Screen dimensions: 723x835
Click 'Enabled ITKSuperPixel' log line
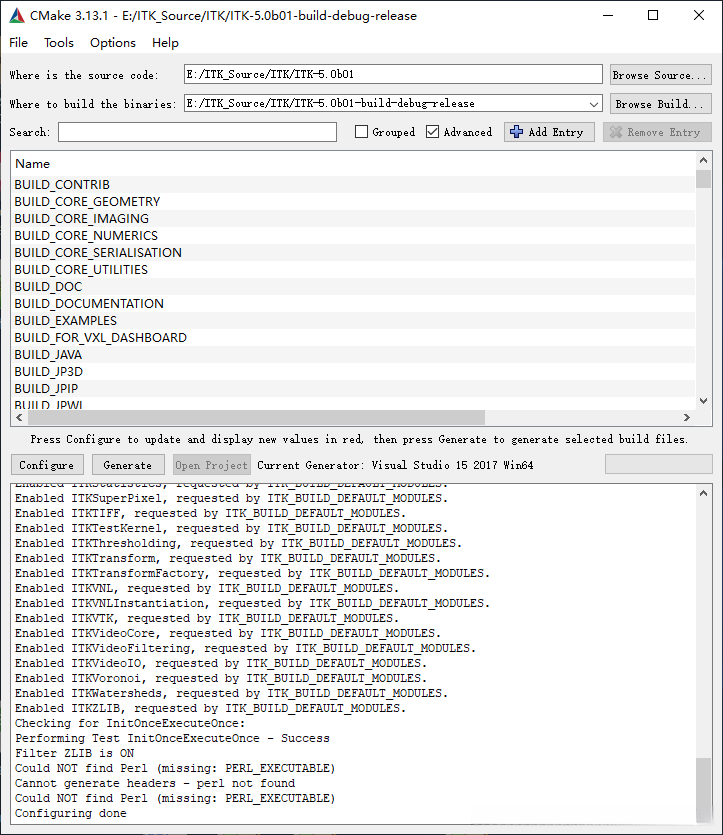click(232, 498)
